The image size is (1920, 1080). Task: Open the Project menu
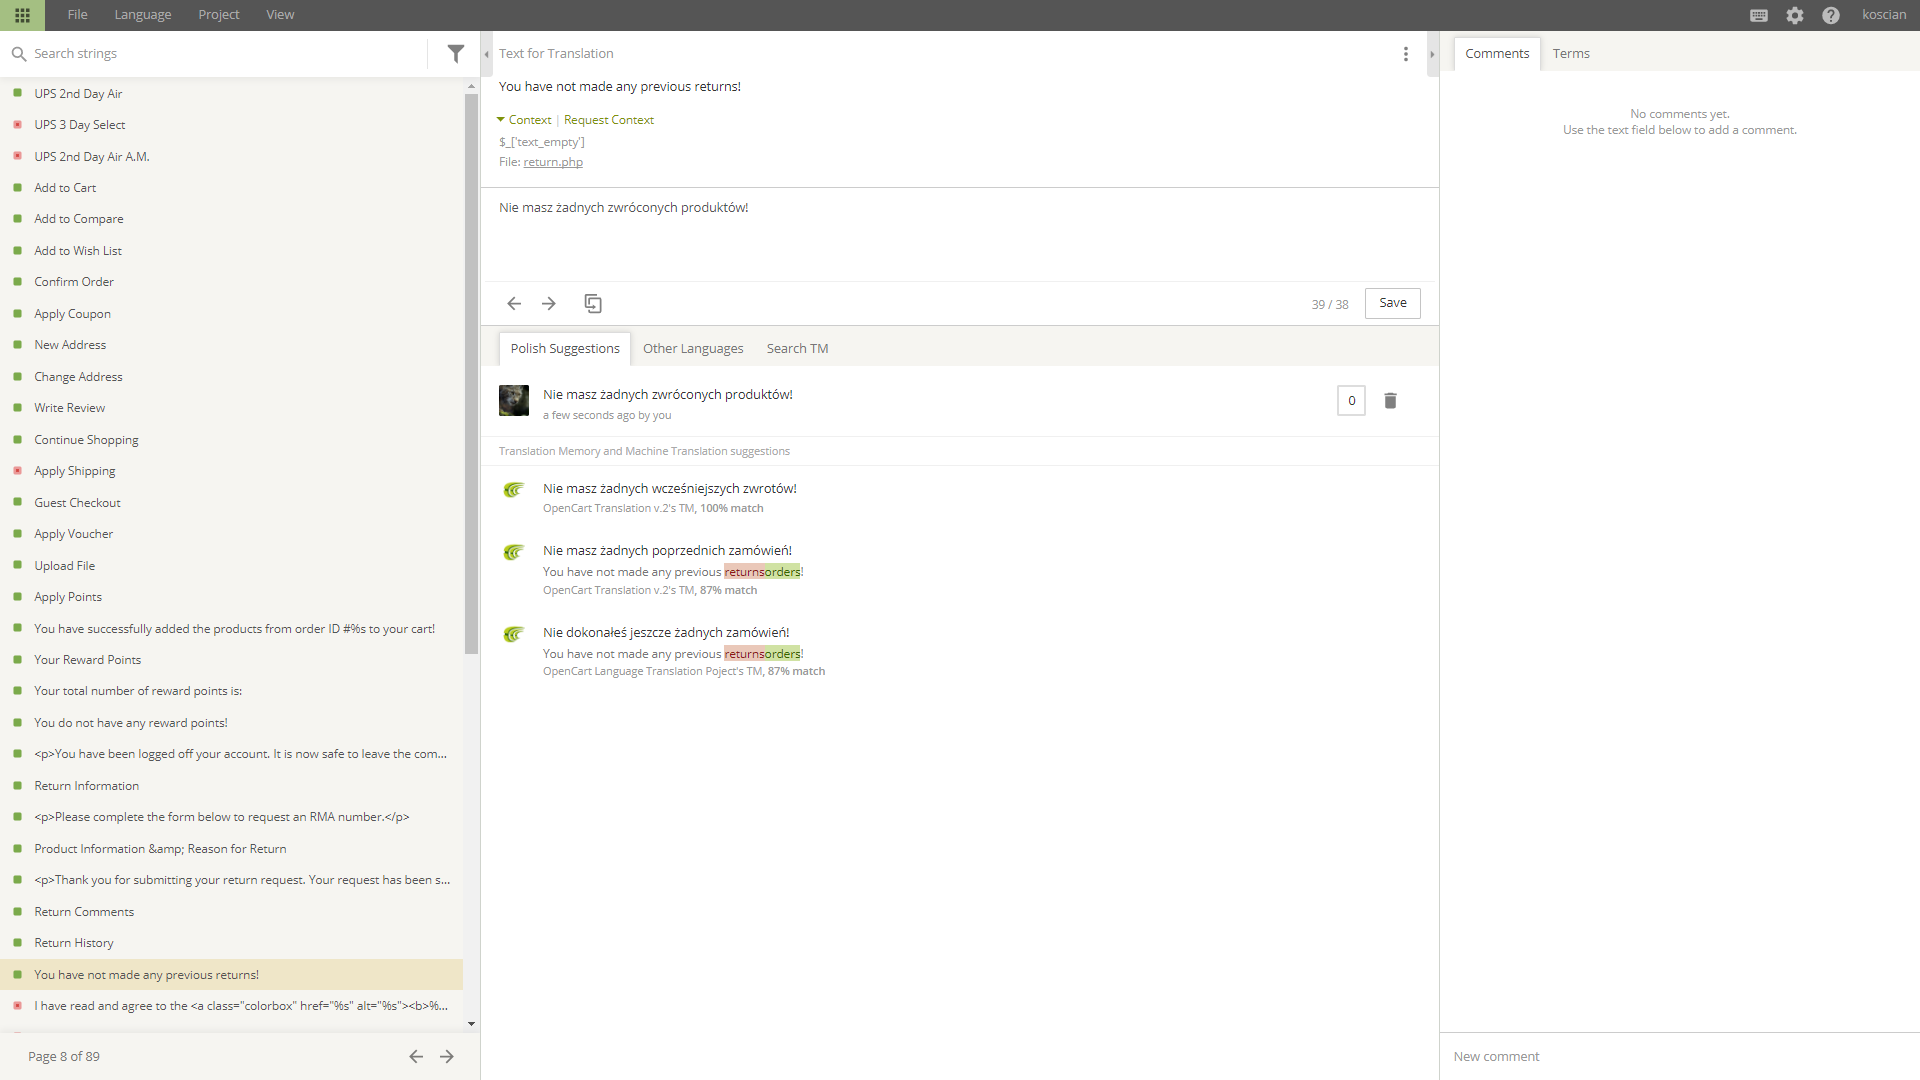tap(219, 15)
